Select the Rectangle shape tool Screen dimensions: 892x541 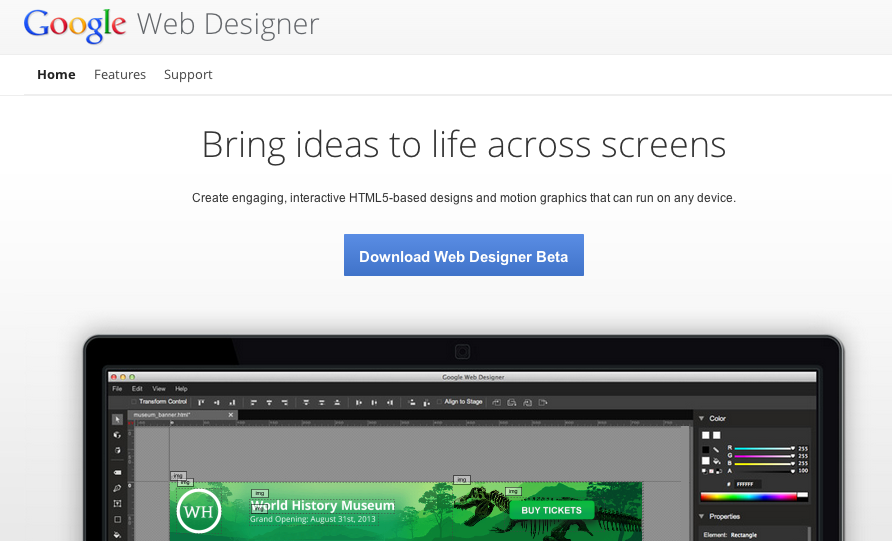pyautogui.click(x=117, y=519)
